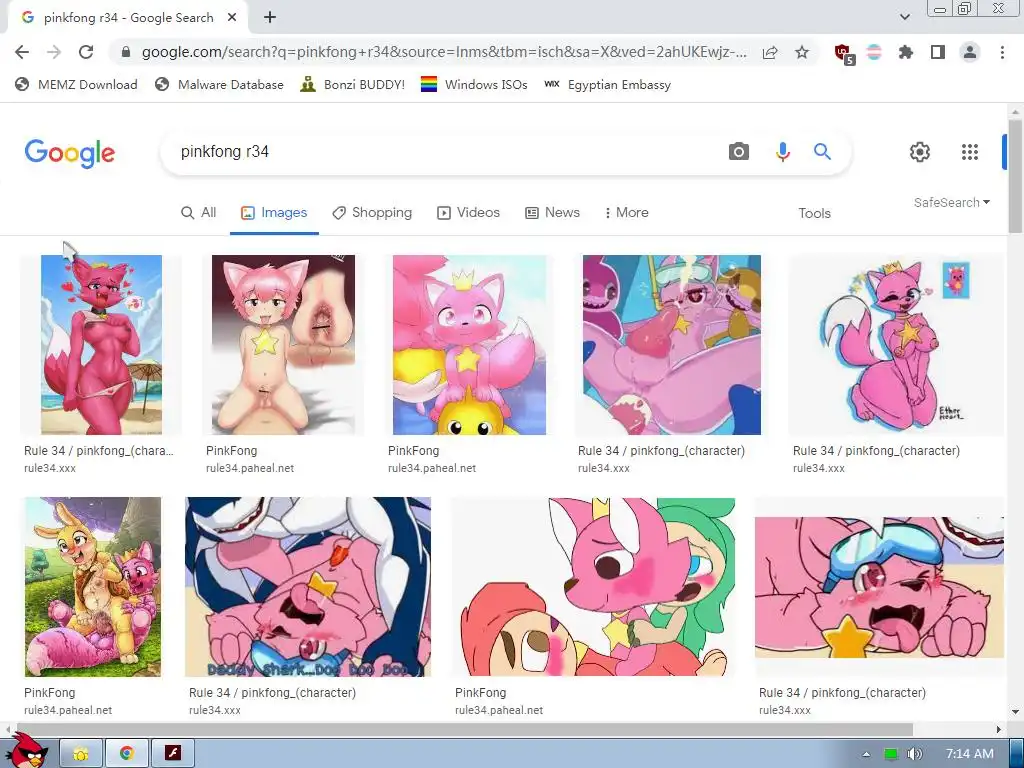
Task: Click inside the Google search box
Action: 444,152
